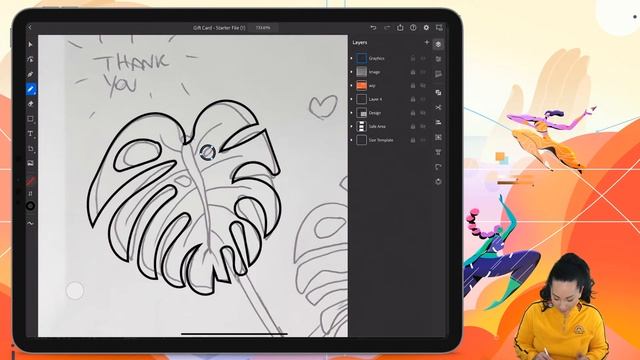Tap the touch shortcut circle on canvas
This screenshot has height=360, width=640.
[x=75, y=291]
